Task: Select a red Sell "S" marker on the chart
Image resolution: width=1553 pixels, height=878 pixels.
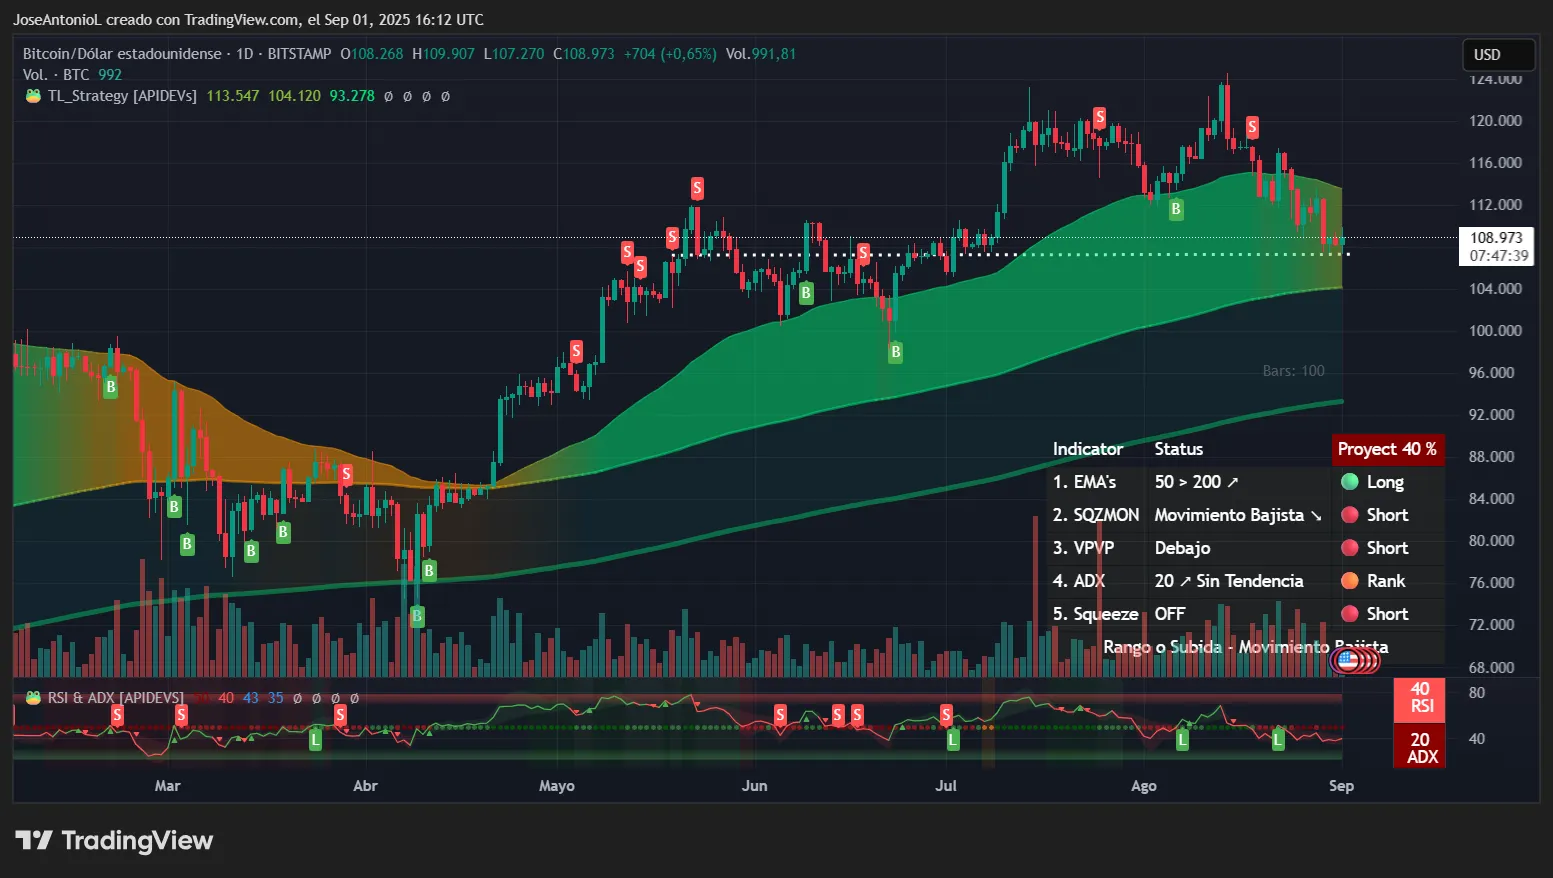Action: pyautogui.click(x=697, y=188)
